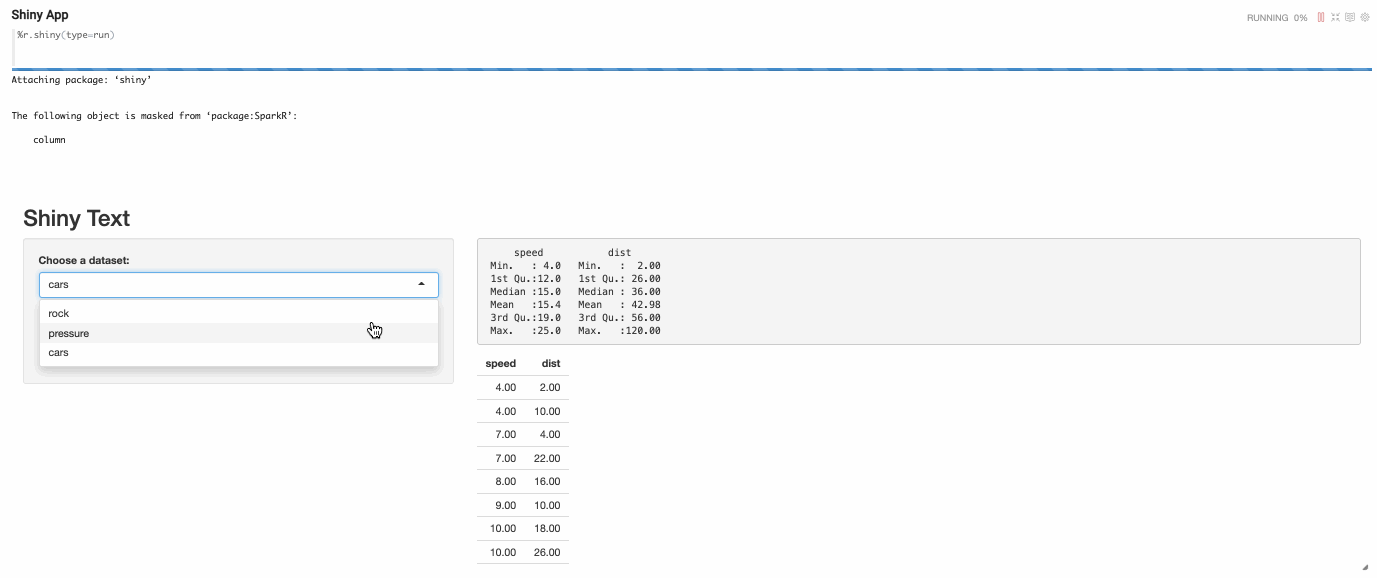The width and height of the screenshot is (1377, 578).
Task: Click the blue paragraph progress bar
Action: pos(690,69)
